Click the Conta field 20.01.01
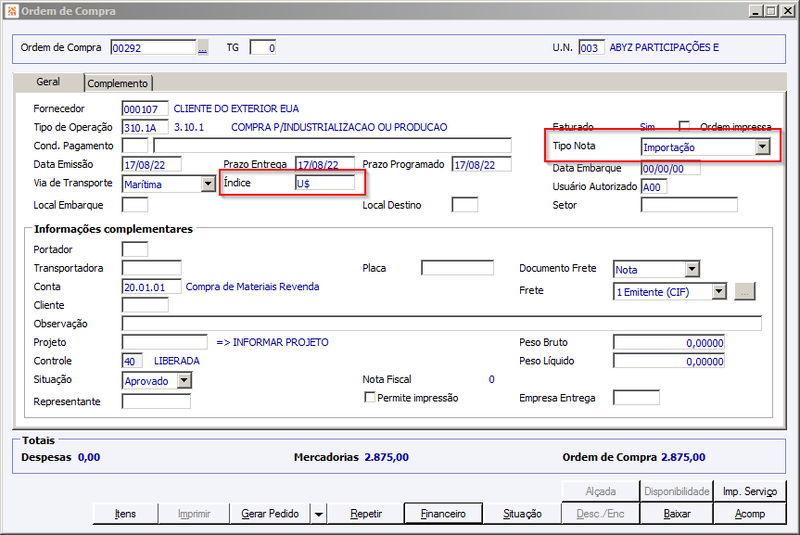800x535 pixels. click(152, 287)
